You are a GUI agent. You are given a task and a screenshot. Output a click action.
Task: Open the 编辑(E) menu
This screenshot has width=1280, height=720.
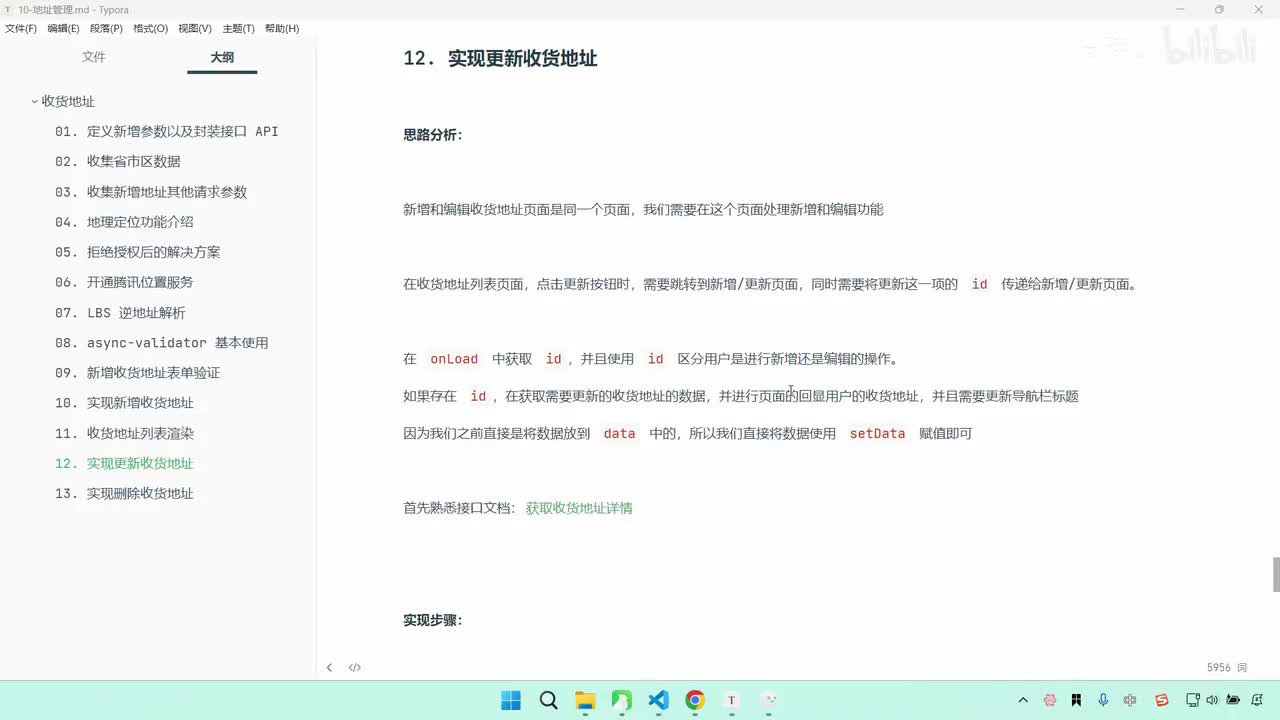point(63,28)
